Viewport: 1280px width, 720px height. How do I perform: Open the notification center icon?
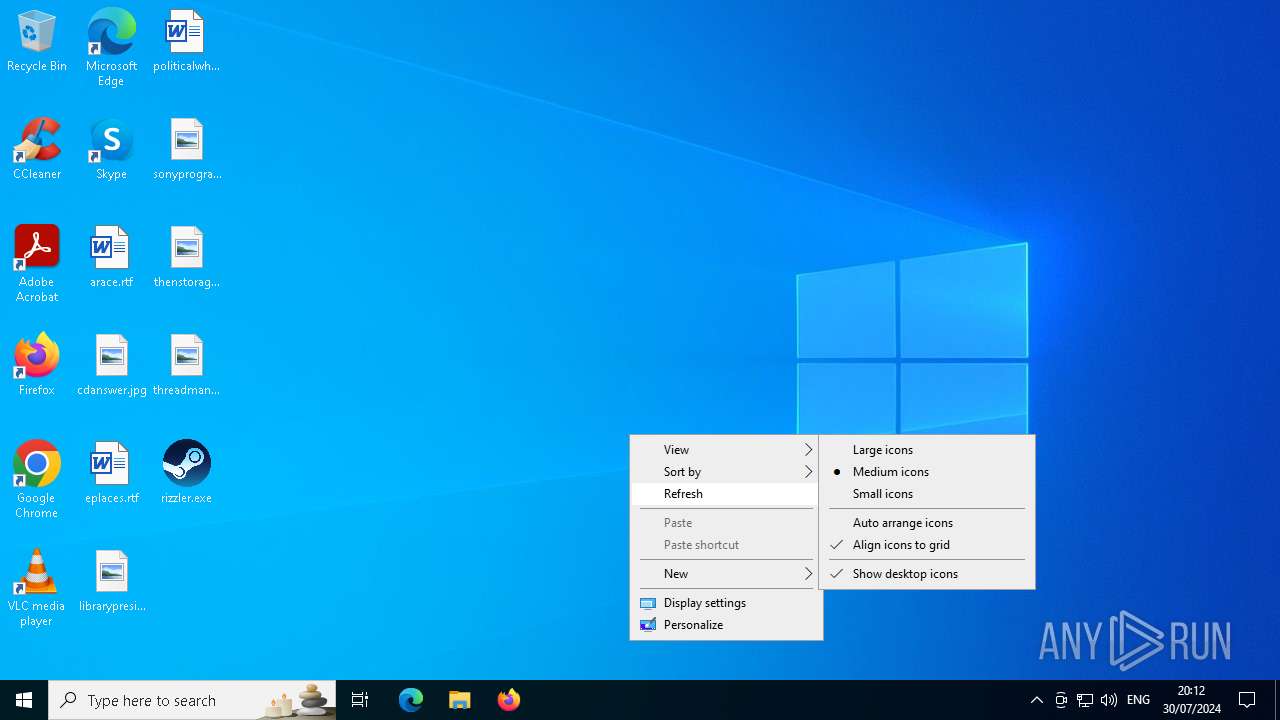1248,700
